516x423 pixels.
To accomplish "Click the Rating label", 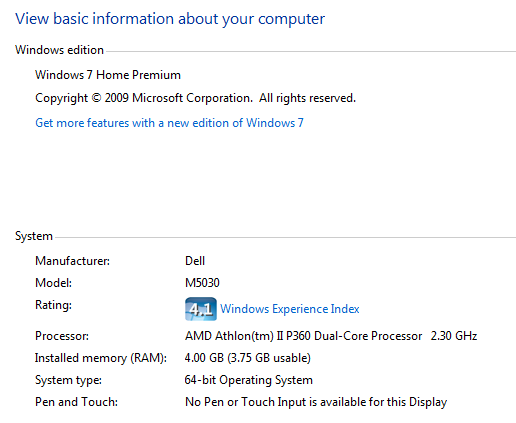I will pos(53,305).
